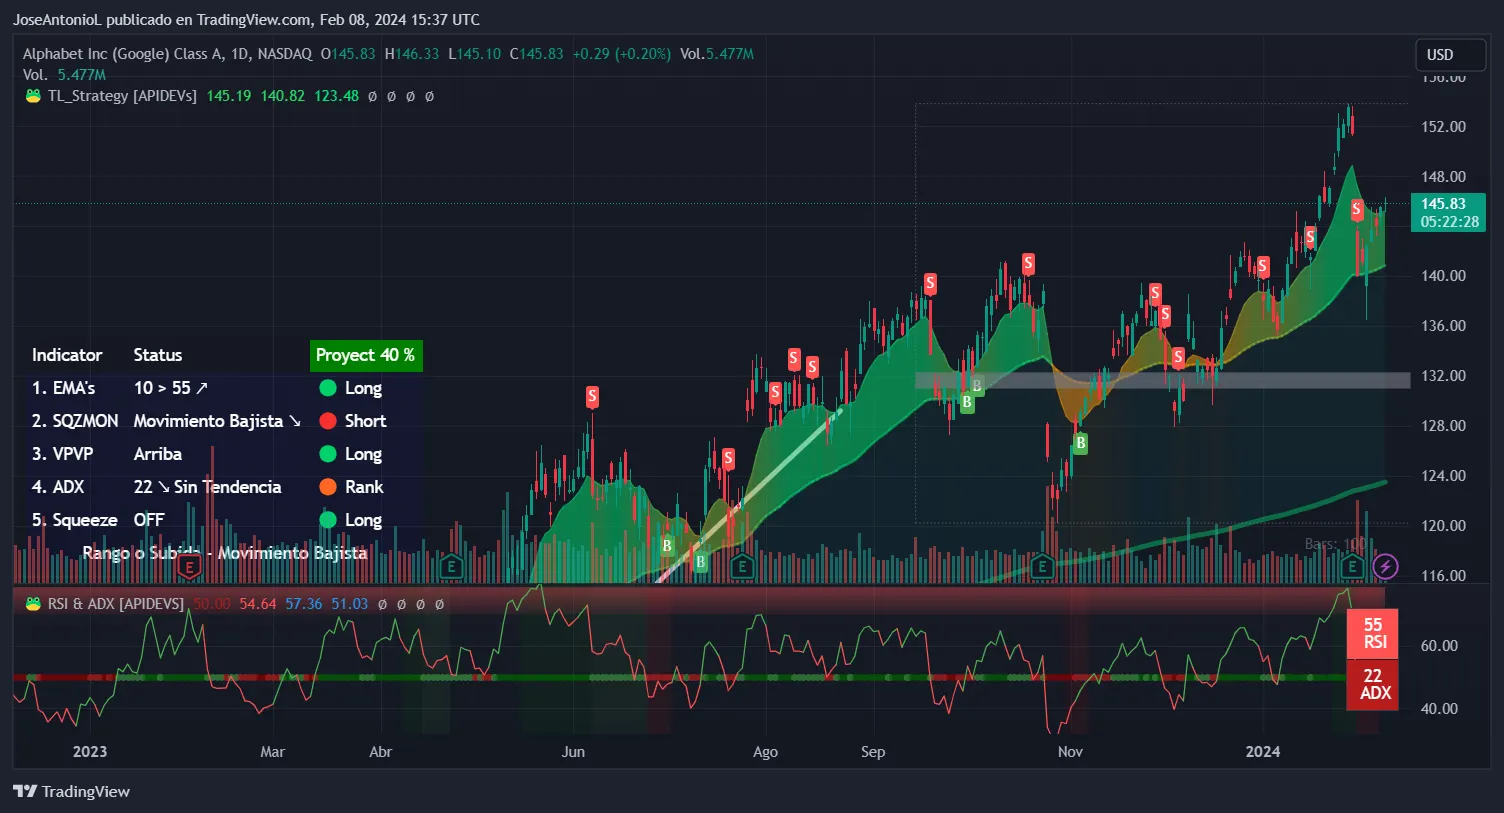Click the purple lightning bolt icon
This screenshot has width=1504, height=813.
[x=1385, y=567]
